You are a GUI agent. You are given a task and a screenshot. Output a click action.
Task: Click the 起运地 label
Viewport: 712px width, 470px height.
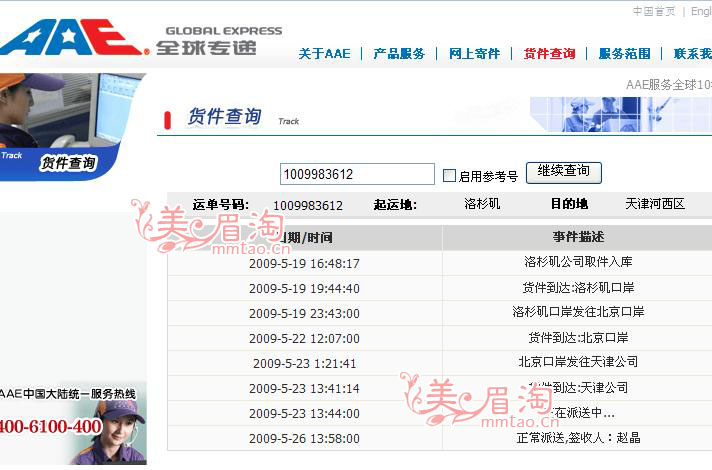pyautogui.click(x=395, y=205)
